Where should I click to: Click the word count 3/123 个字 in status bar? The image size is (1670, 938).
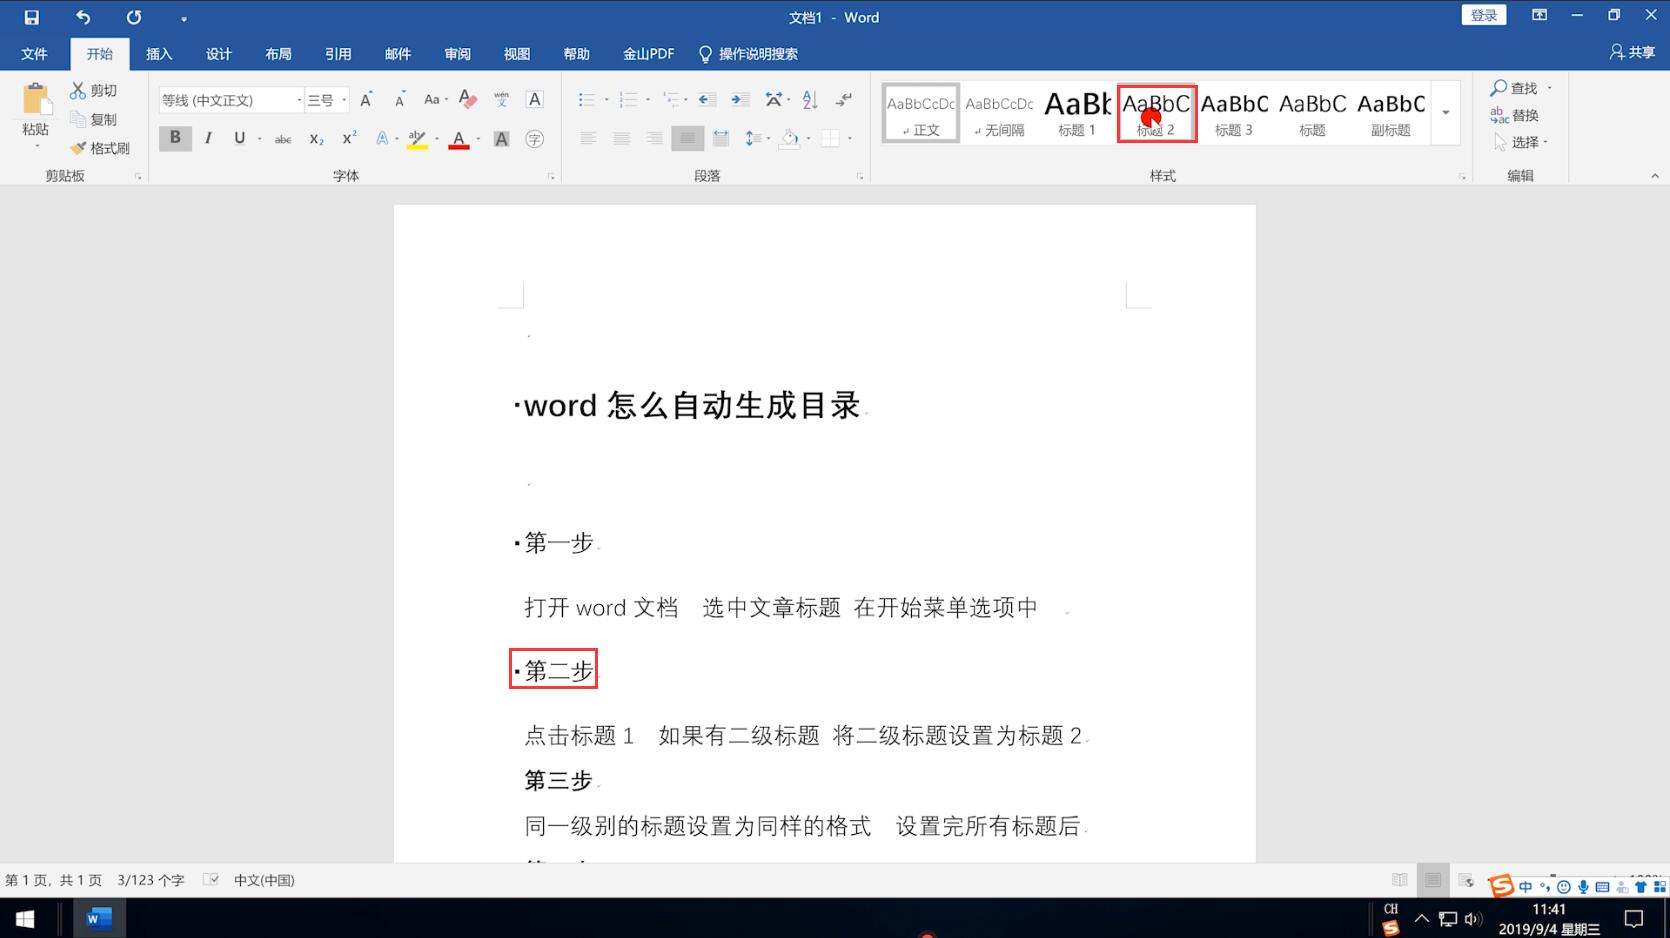[x=151, y=880]
